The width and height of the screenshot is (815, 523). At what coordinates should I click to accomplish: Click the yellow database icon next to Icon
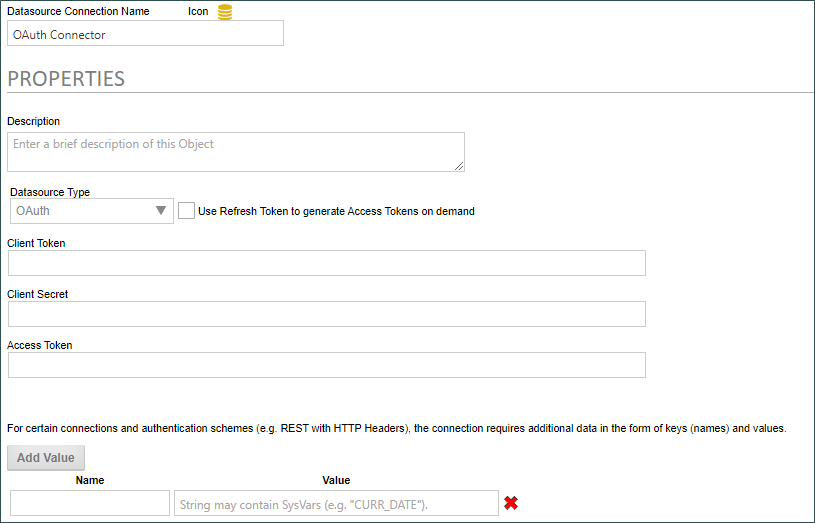click(x=225, y=12)
